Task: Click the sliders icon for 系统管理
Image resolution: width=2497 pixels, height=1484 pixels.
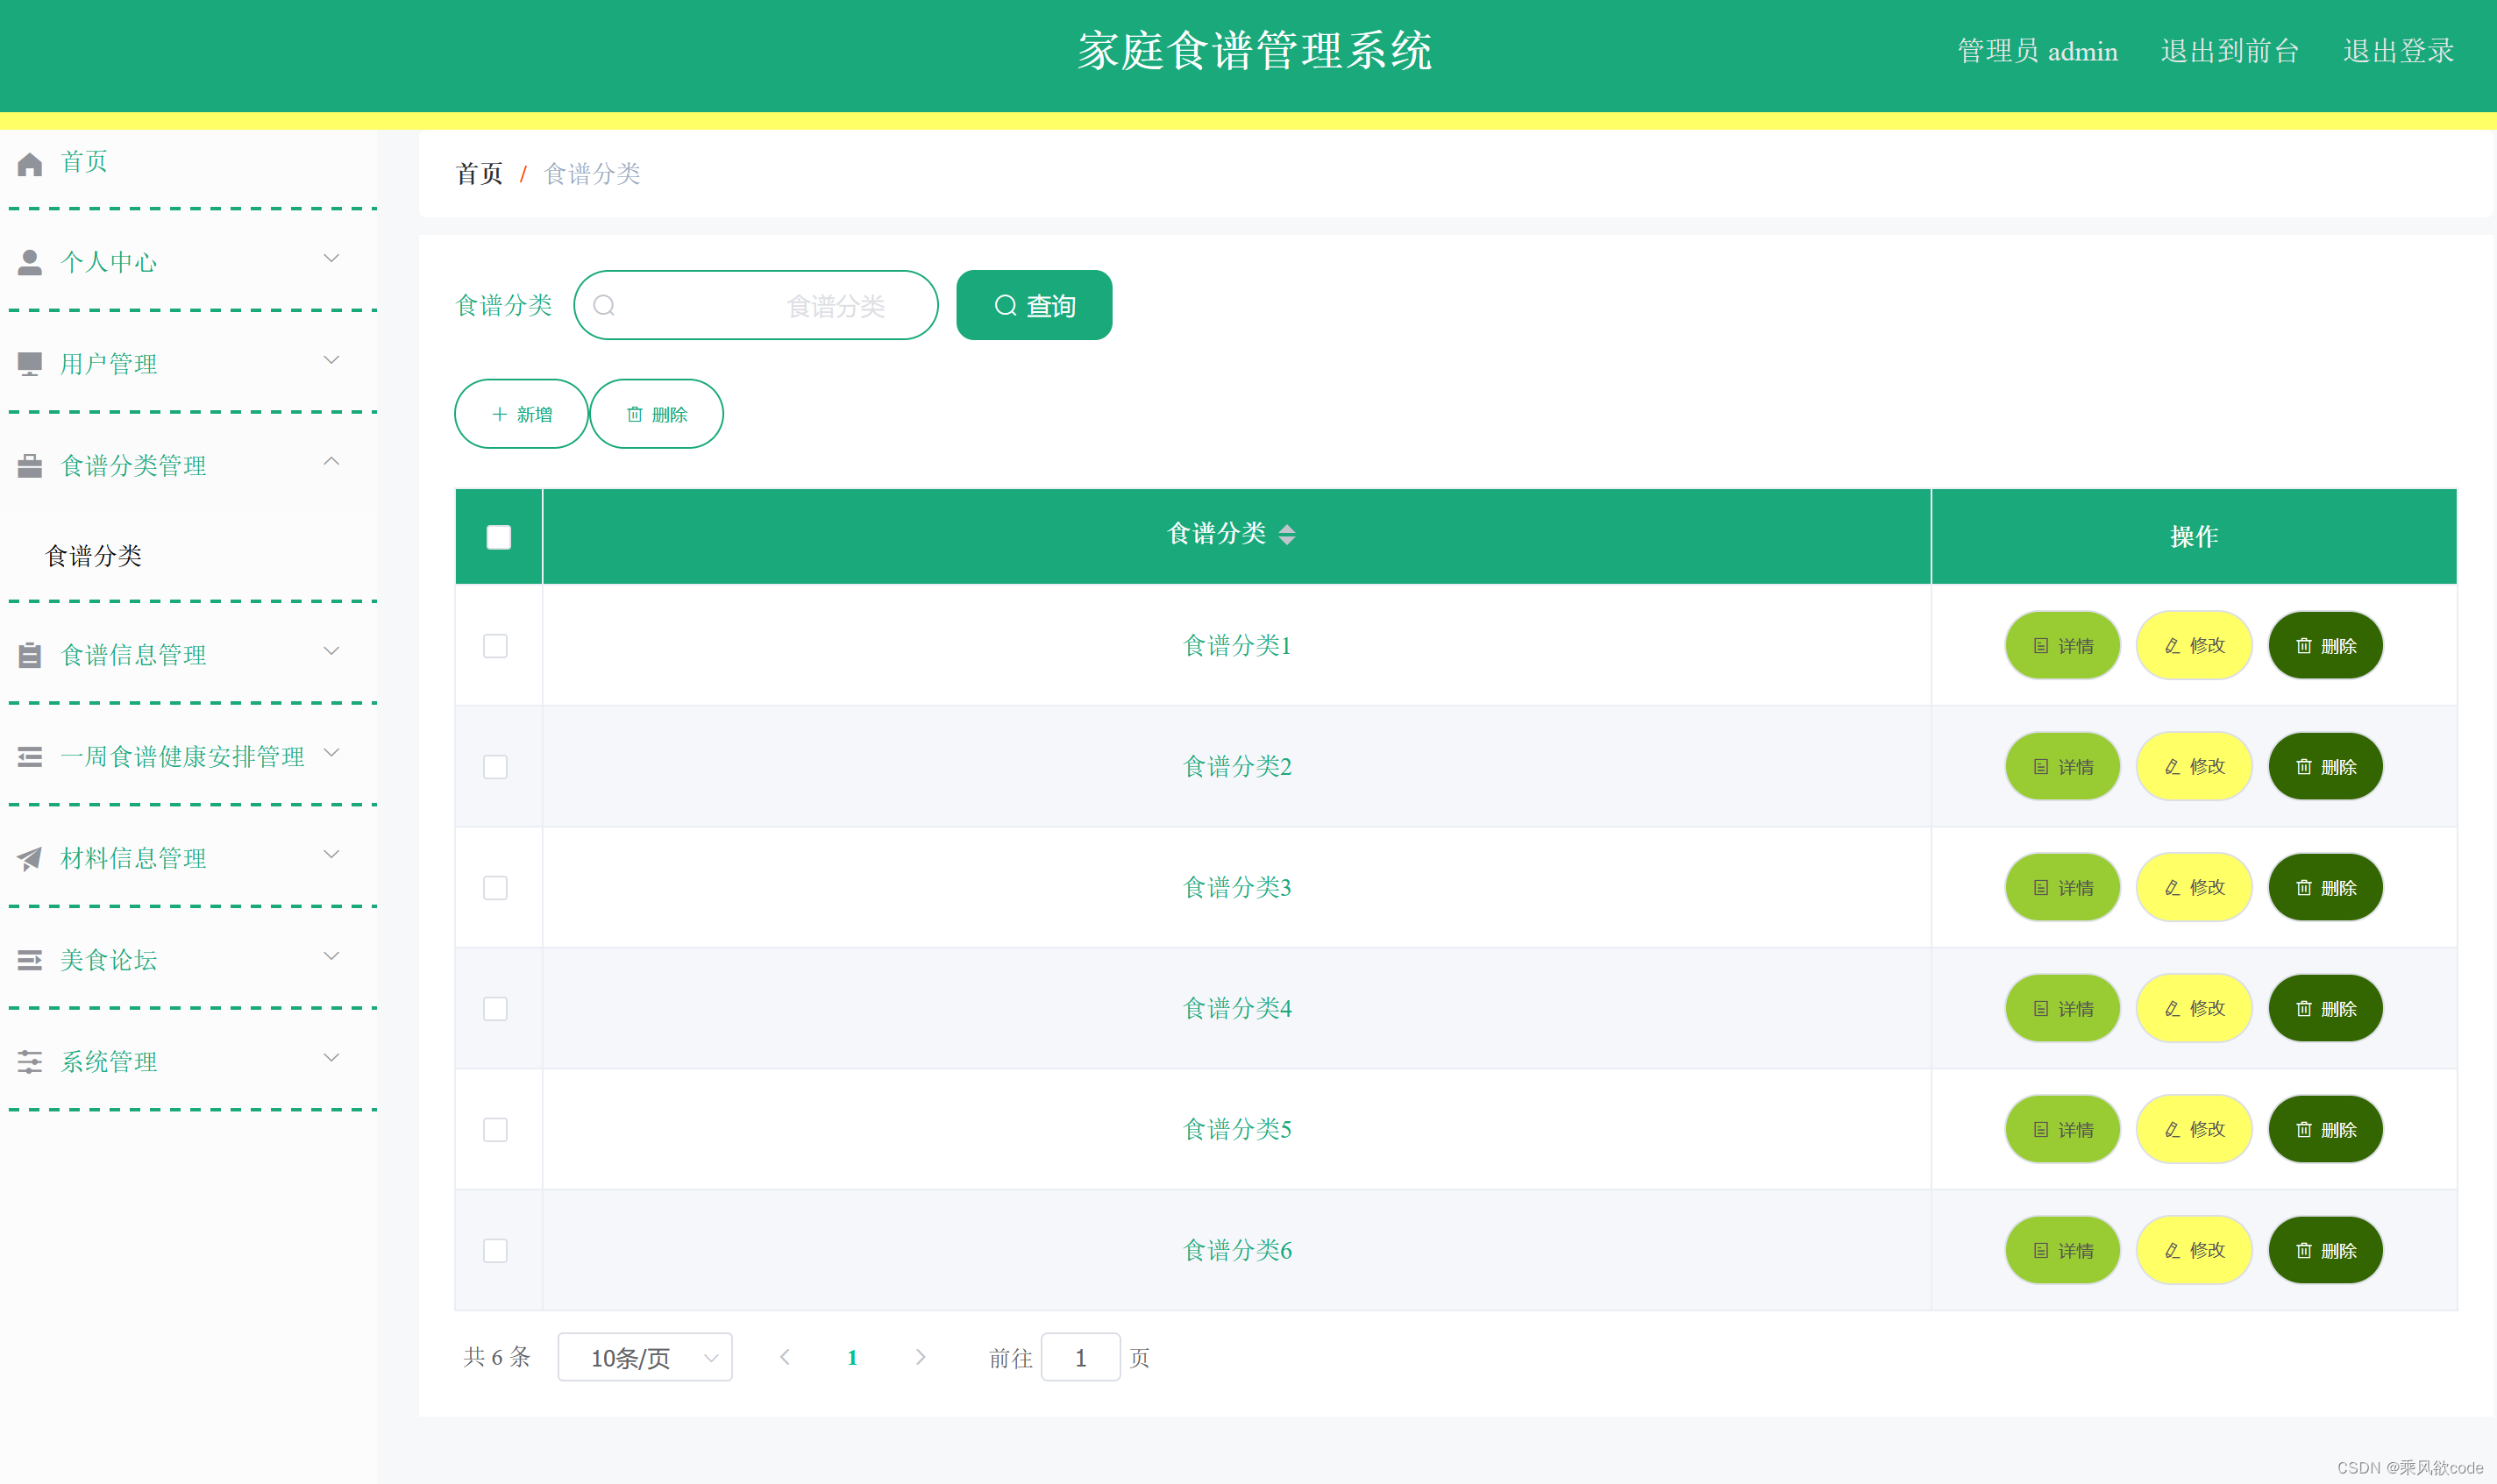Action: click(x=28, y=1062)
